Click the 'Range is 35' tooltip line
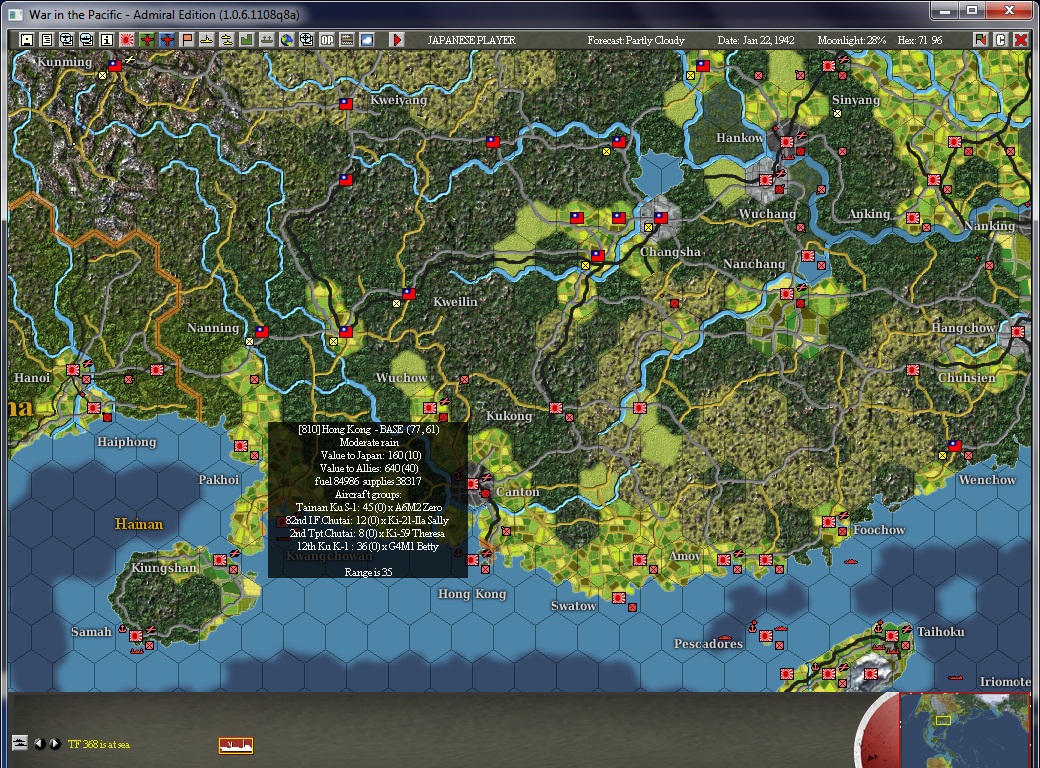Image resolution: width=1040 pixels, height=768 pixels. pyautogui.click(x=368, y=572)
